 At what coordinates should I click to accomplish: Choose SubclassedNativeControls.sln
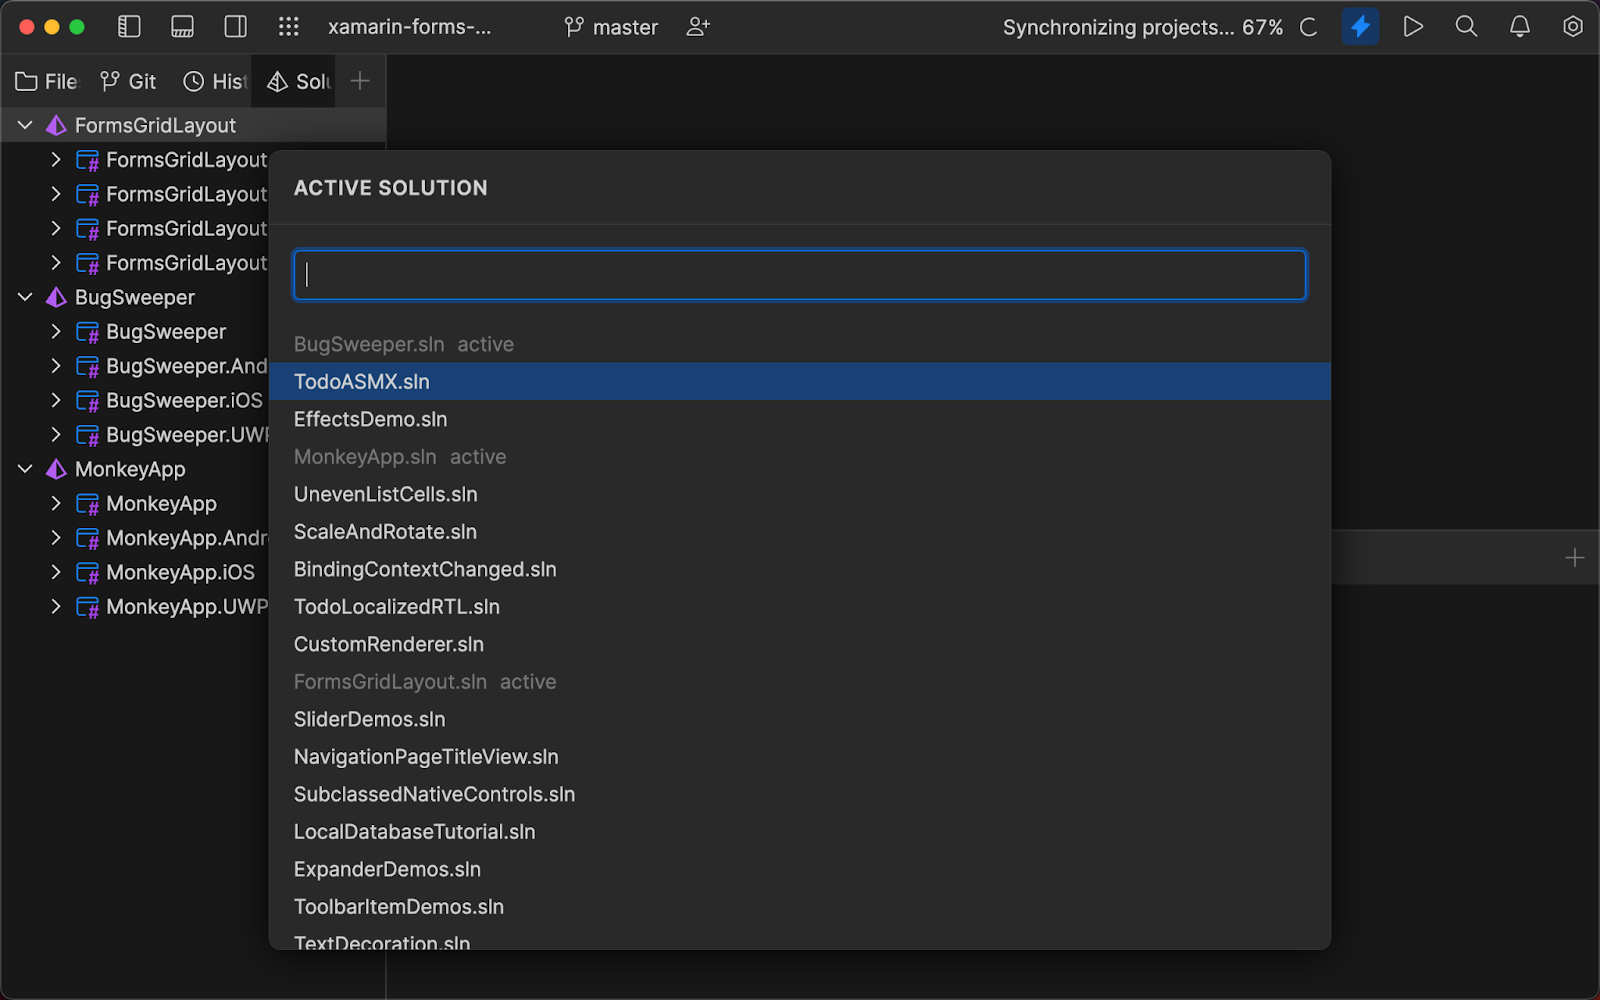pos(800,794)
